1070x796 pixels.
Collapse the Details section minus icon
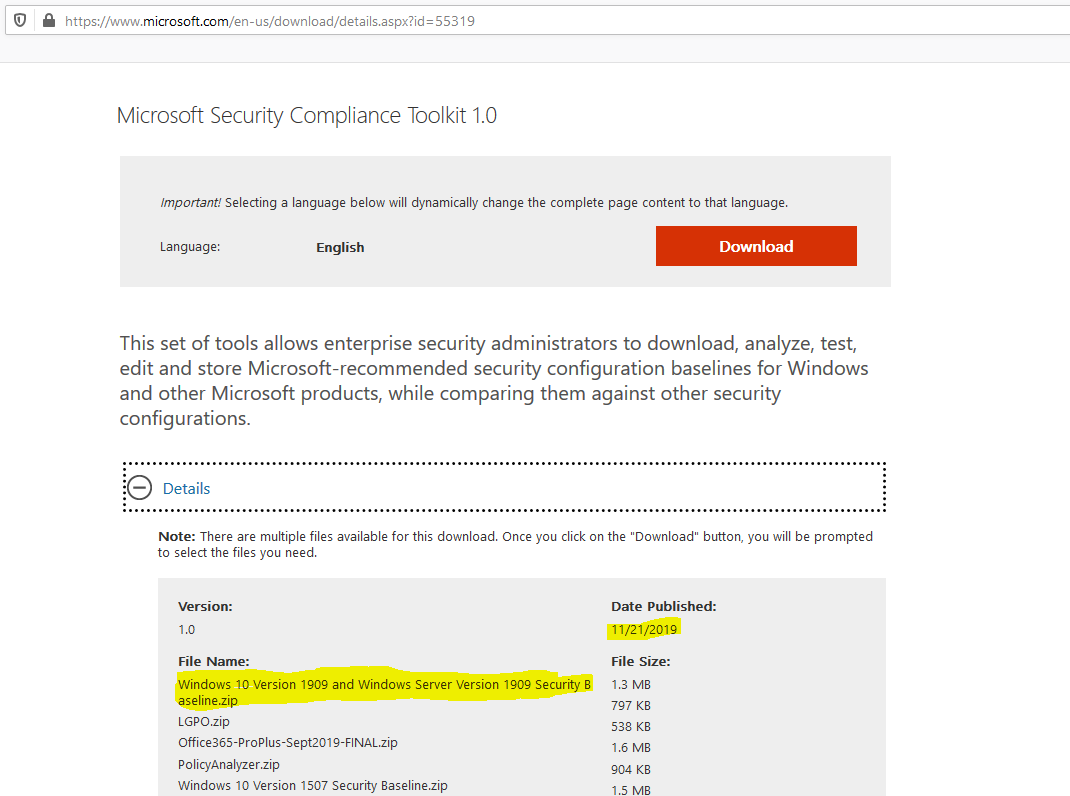pos(140,487)
